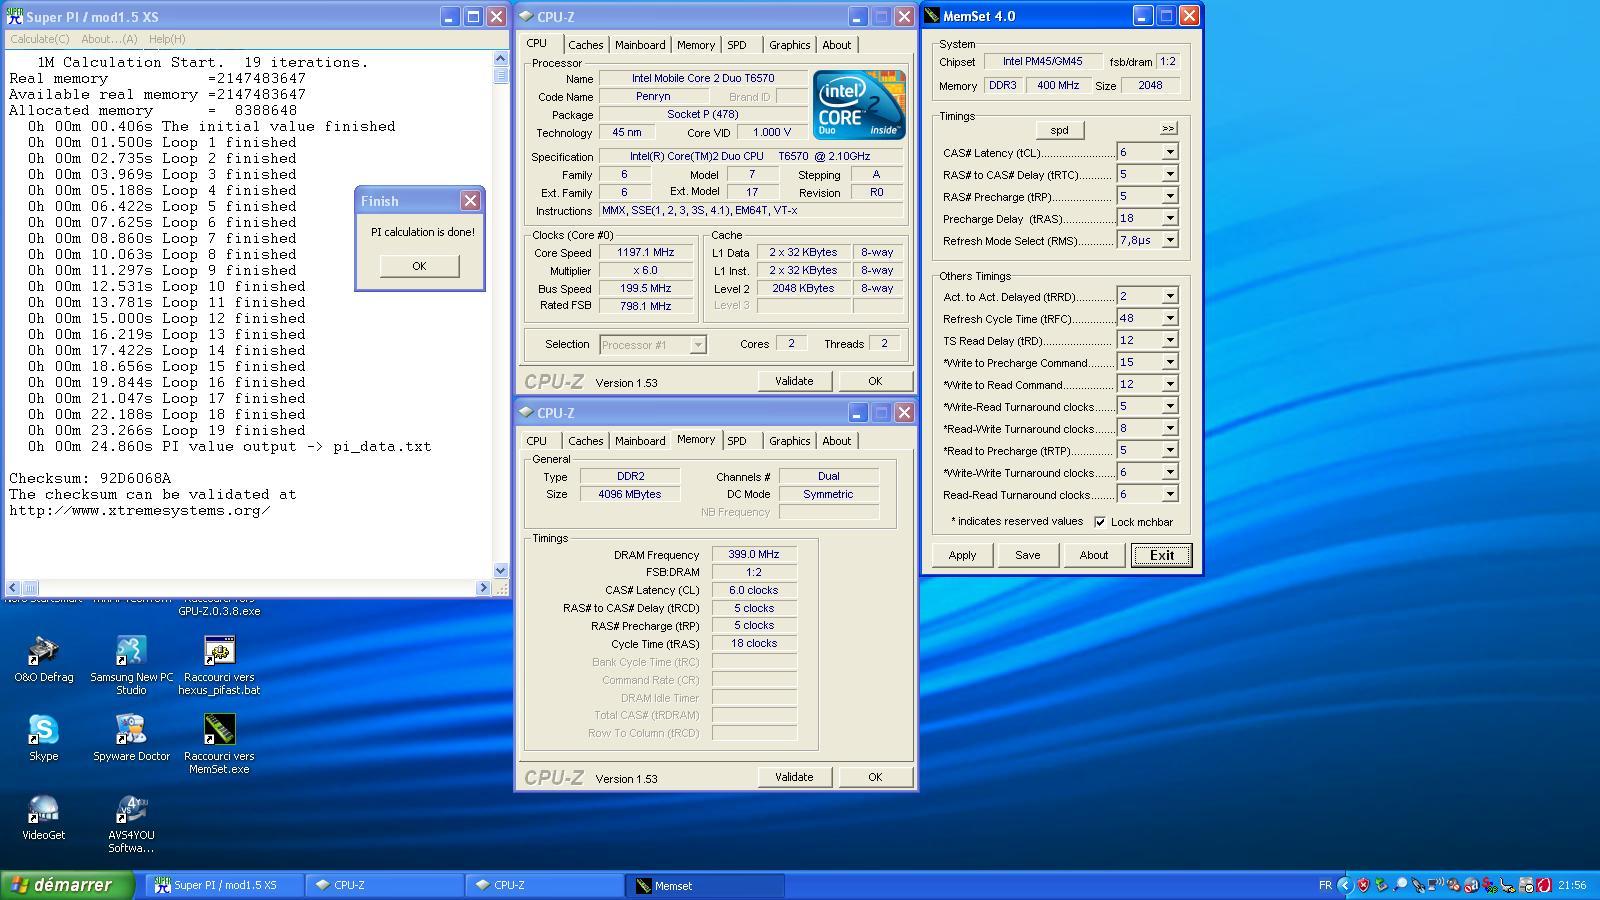Open the hexus_pifast.bat shortcut icon
Image resolution: width=1600 pixels, height=900 pixels.
219,650
